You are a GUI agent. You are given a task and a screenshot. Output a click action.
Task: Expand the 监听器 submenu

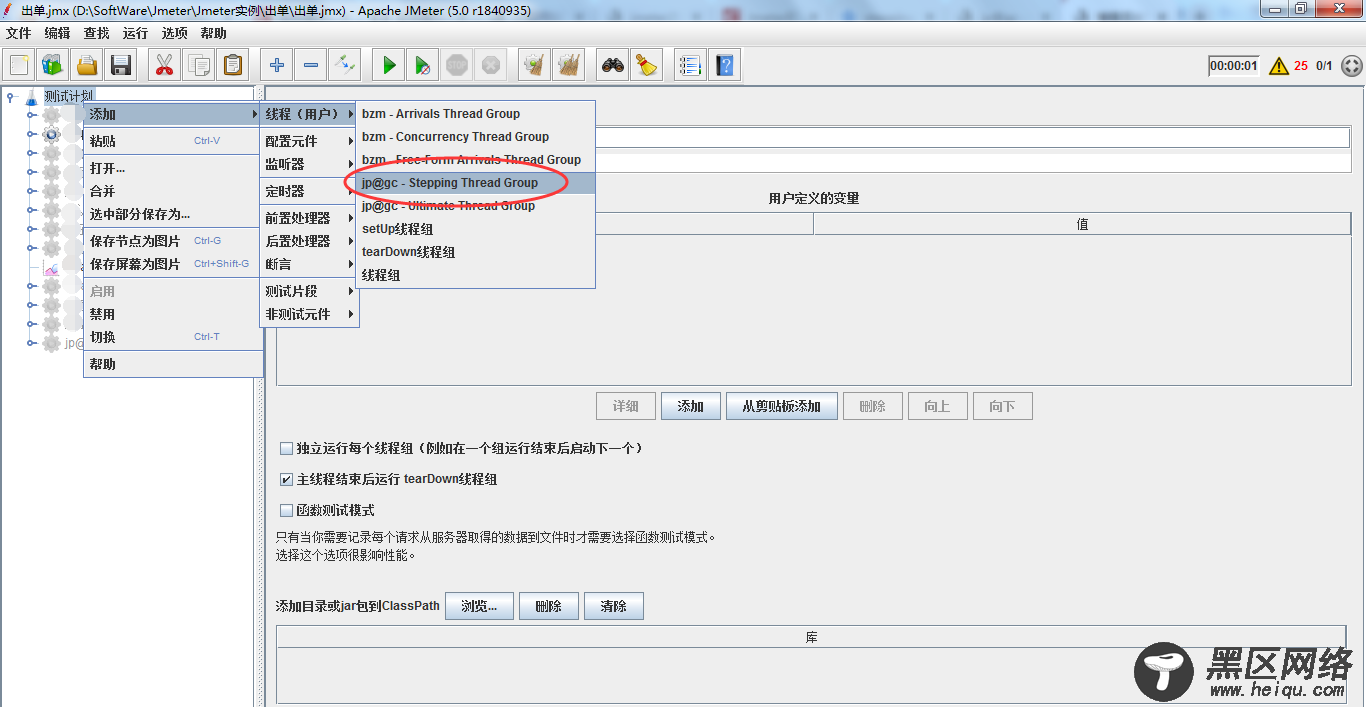tap(309, 164)
